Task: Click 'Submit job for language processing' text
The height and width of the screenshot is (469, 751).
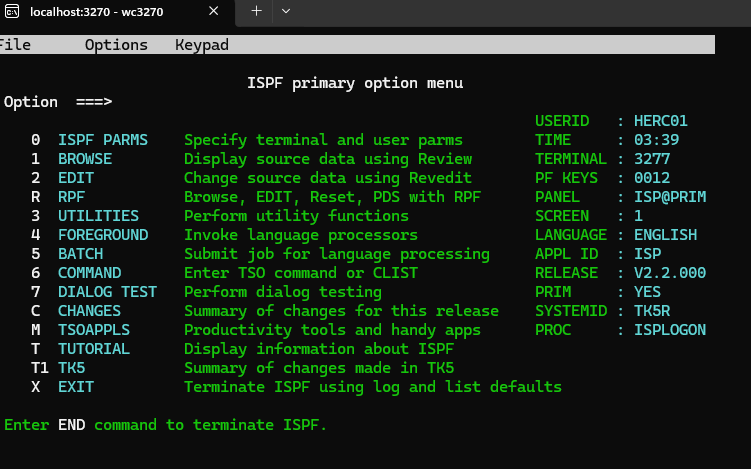Action: tap(337, 254)
